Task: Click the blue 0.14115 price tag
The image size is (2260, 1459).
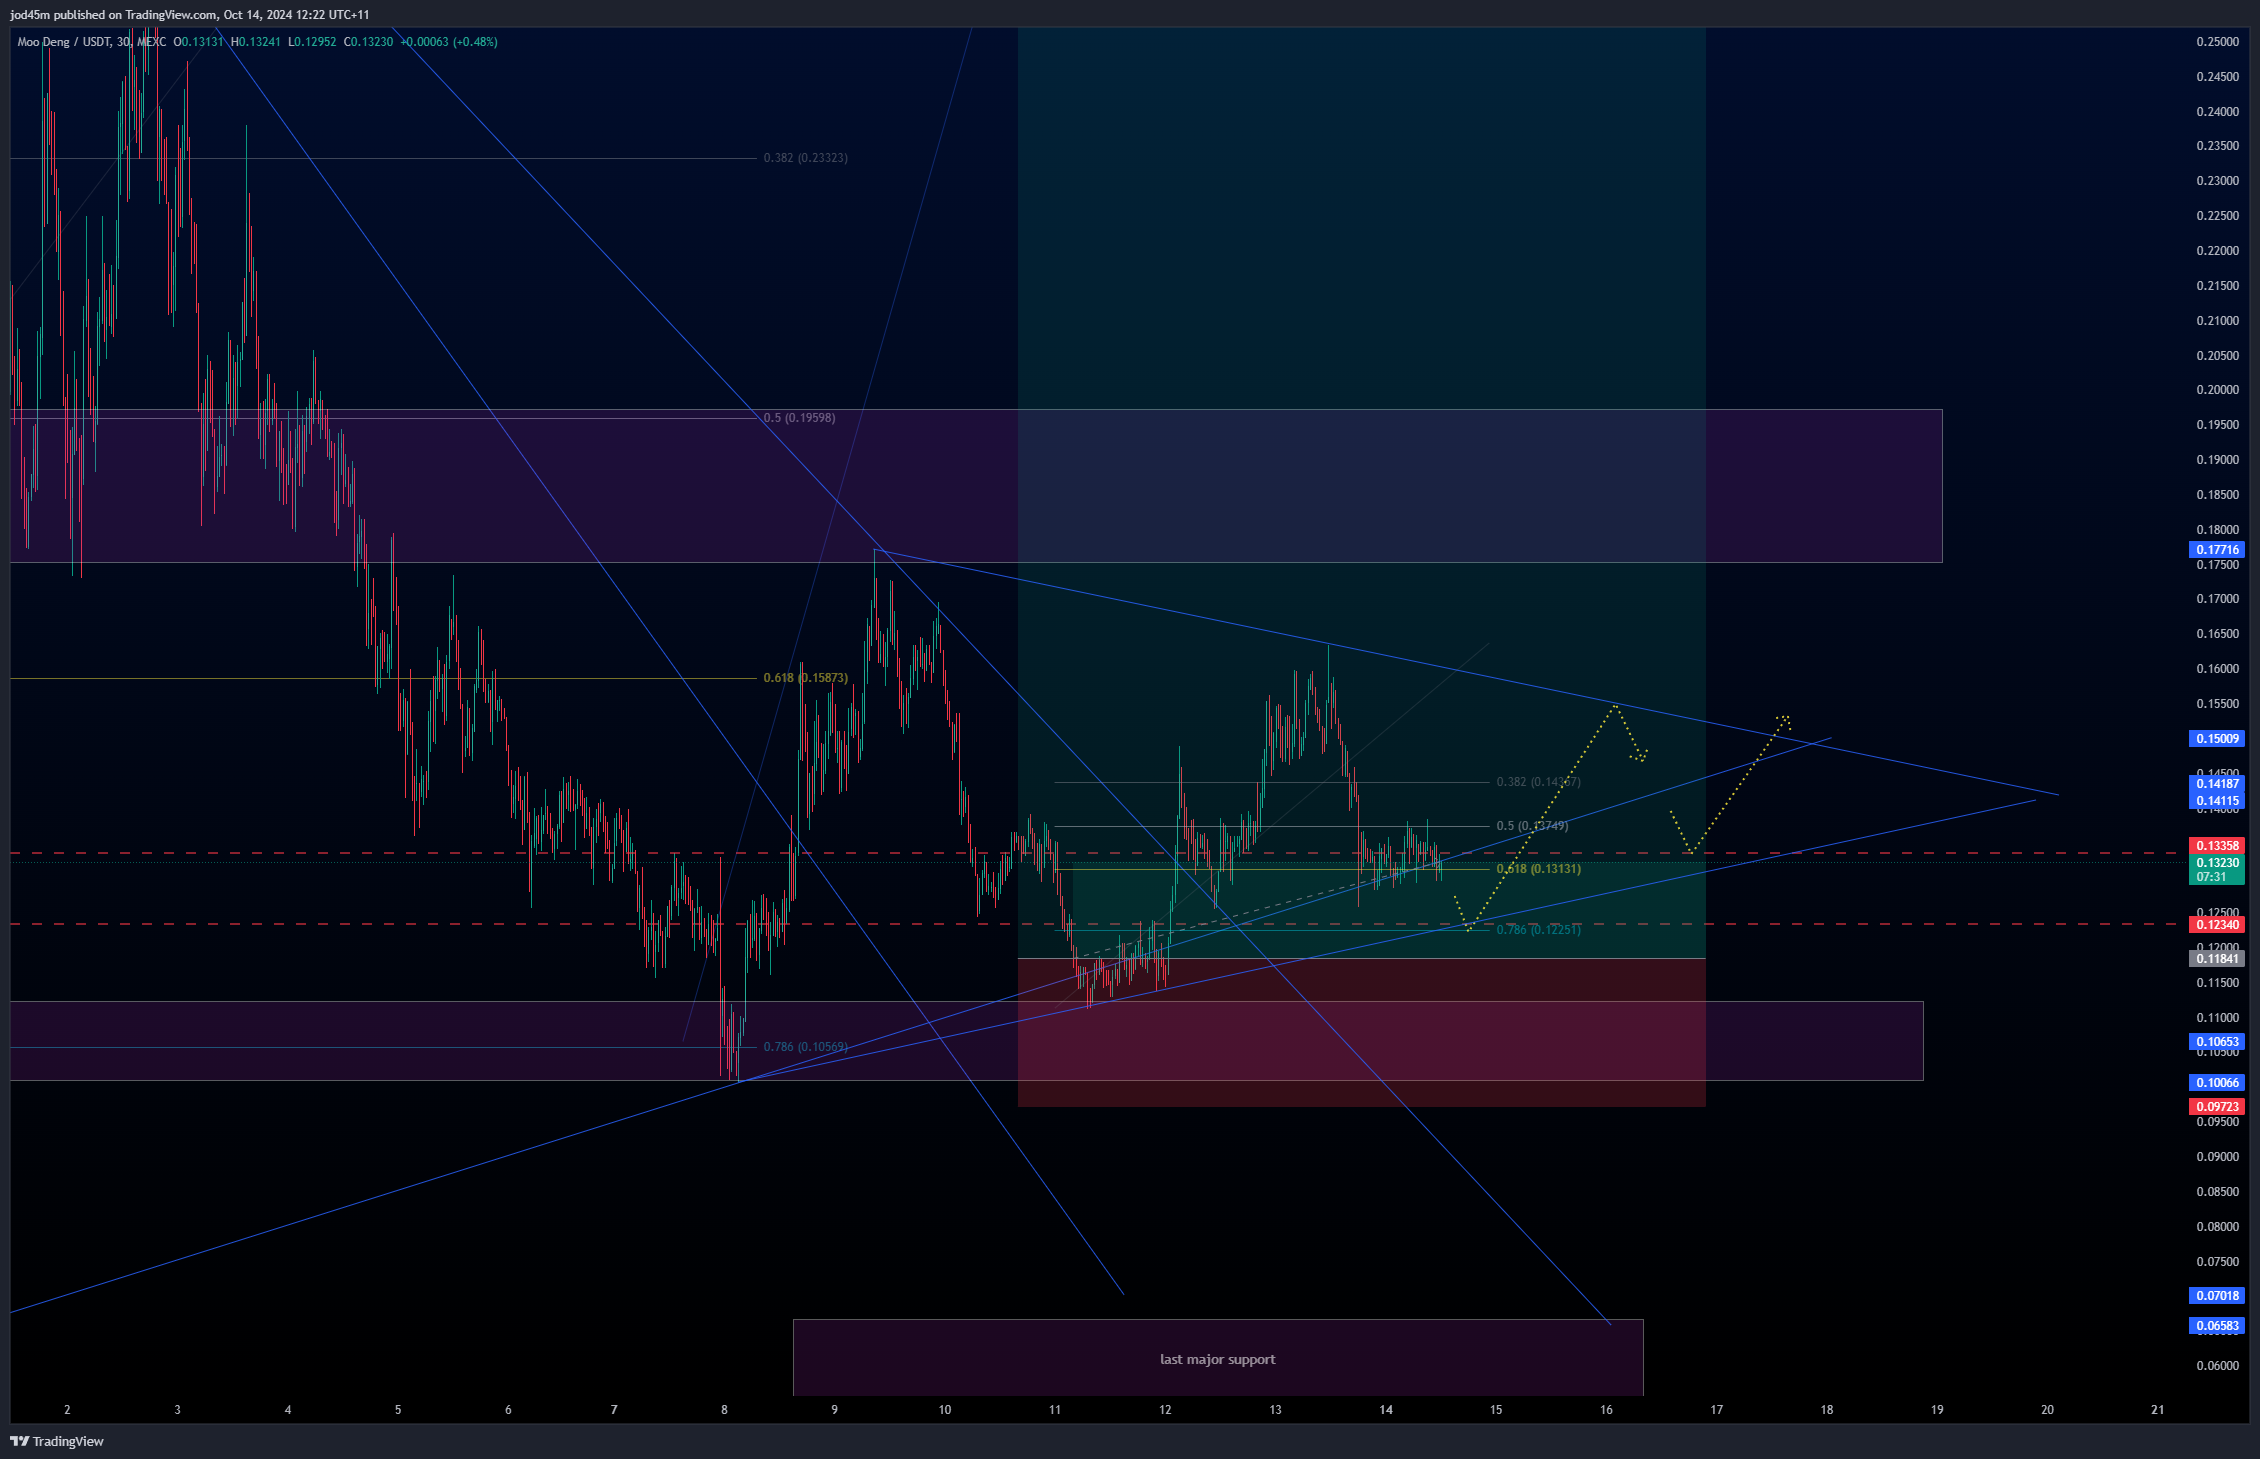Action: click(x=2217, y=801)
